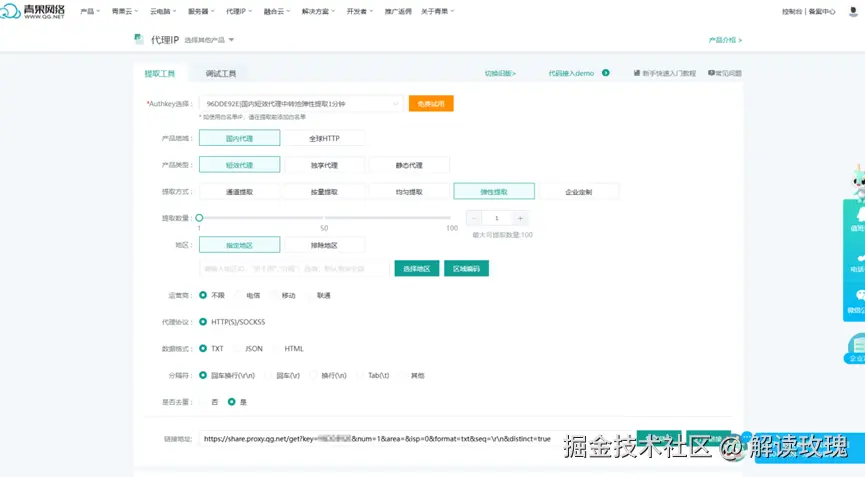Expand the 服务器 navigation menu
Viewport: 865px width, 477px height.
point(201,11)
